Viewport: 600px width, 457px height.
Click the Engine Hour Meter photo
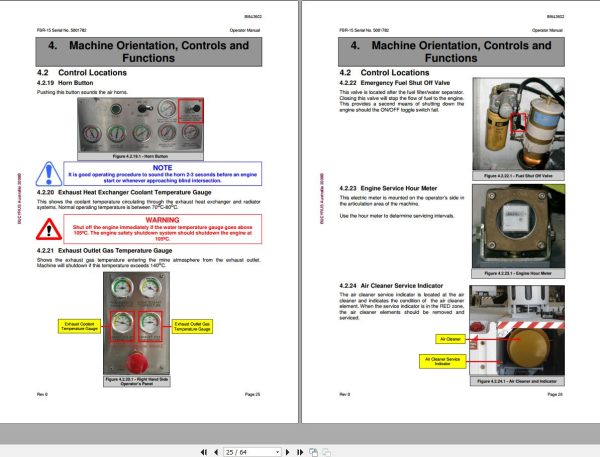click(x=518, y=226)
